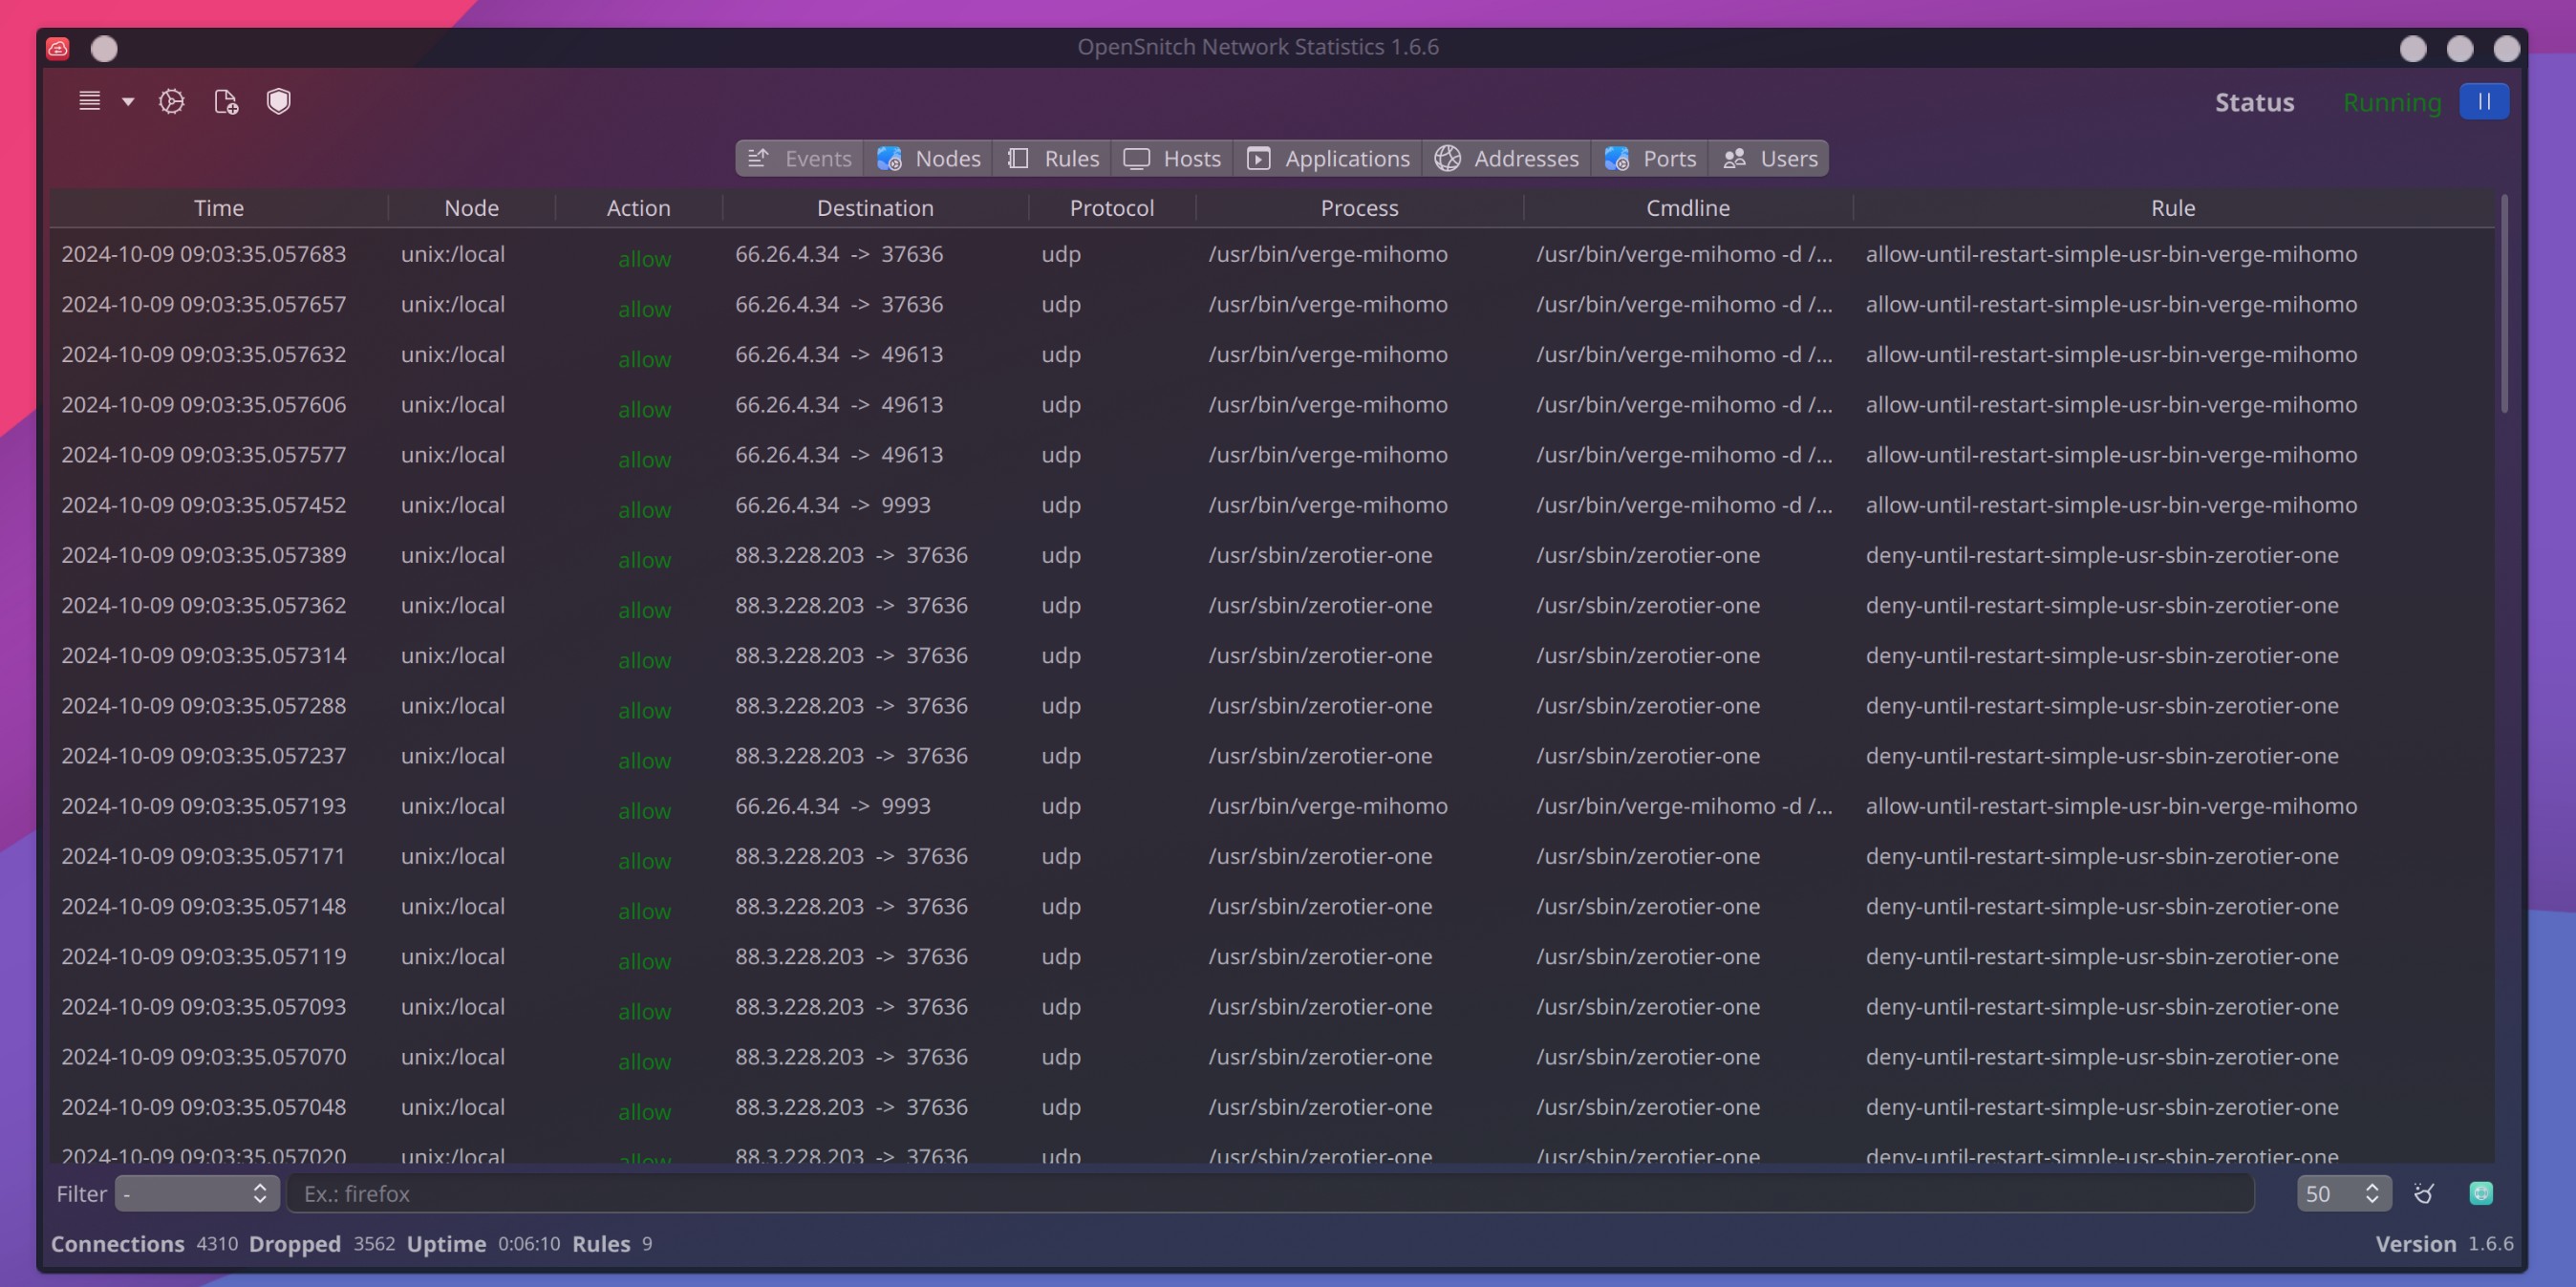The image size is (2576, 1287).
Task: Click the Ports tab network icon
Action: (1617, 158)
